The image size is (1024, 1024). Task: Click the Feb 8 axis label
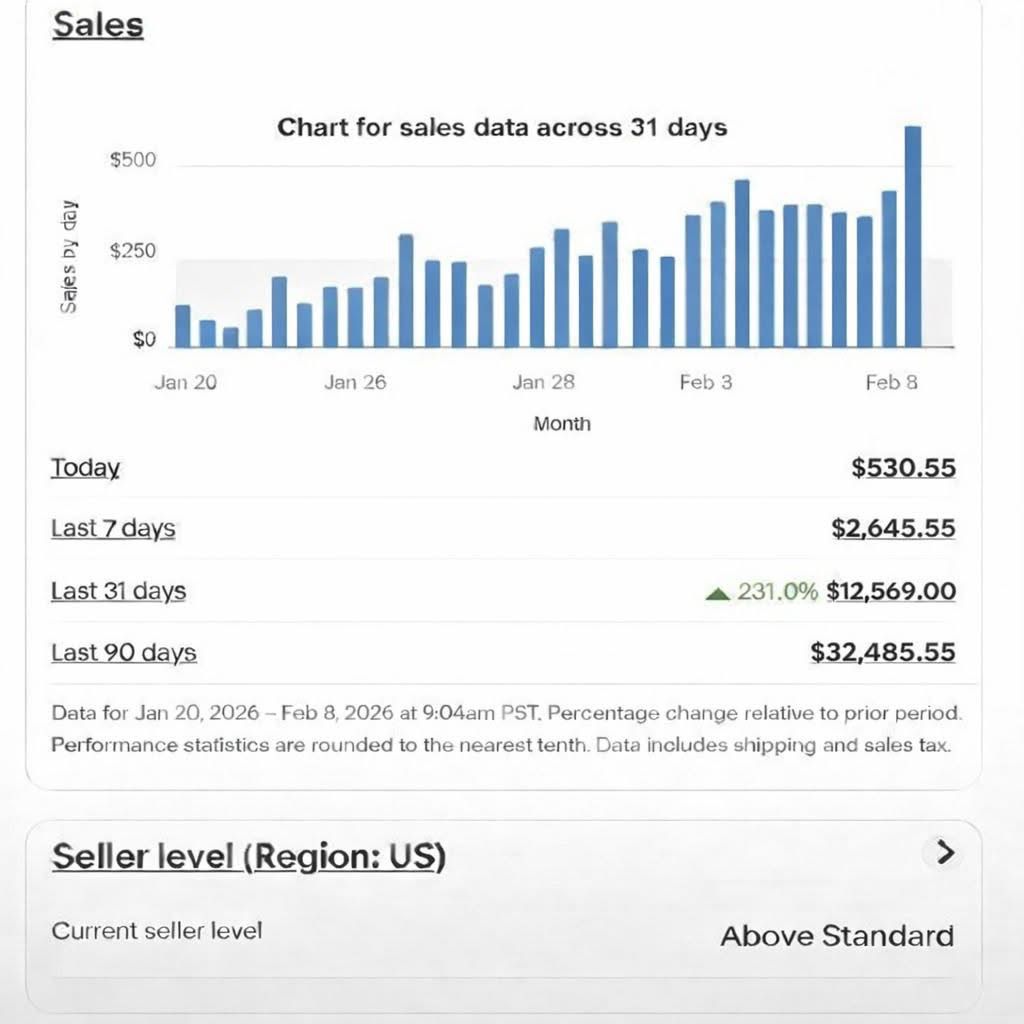891,383
